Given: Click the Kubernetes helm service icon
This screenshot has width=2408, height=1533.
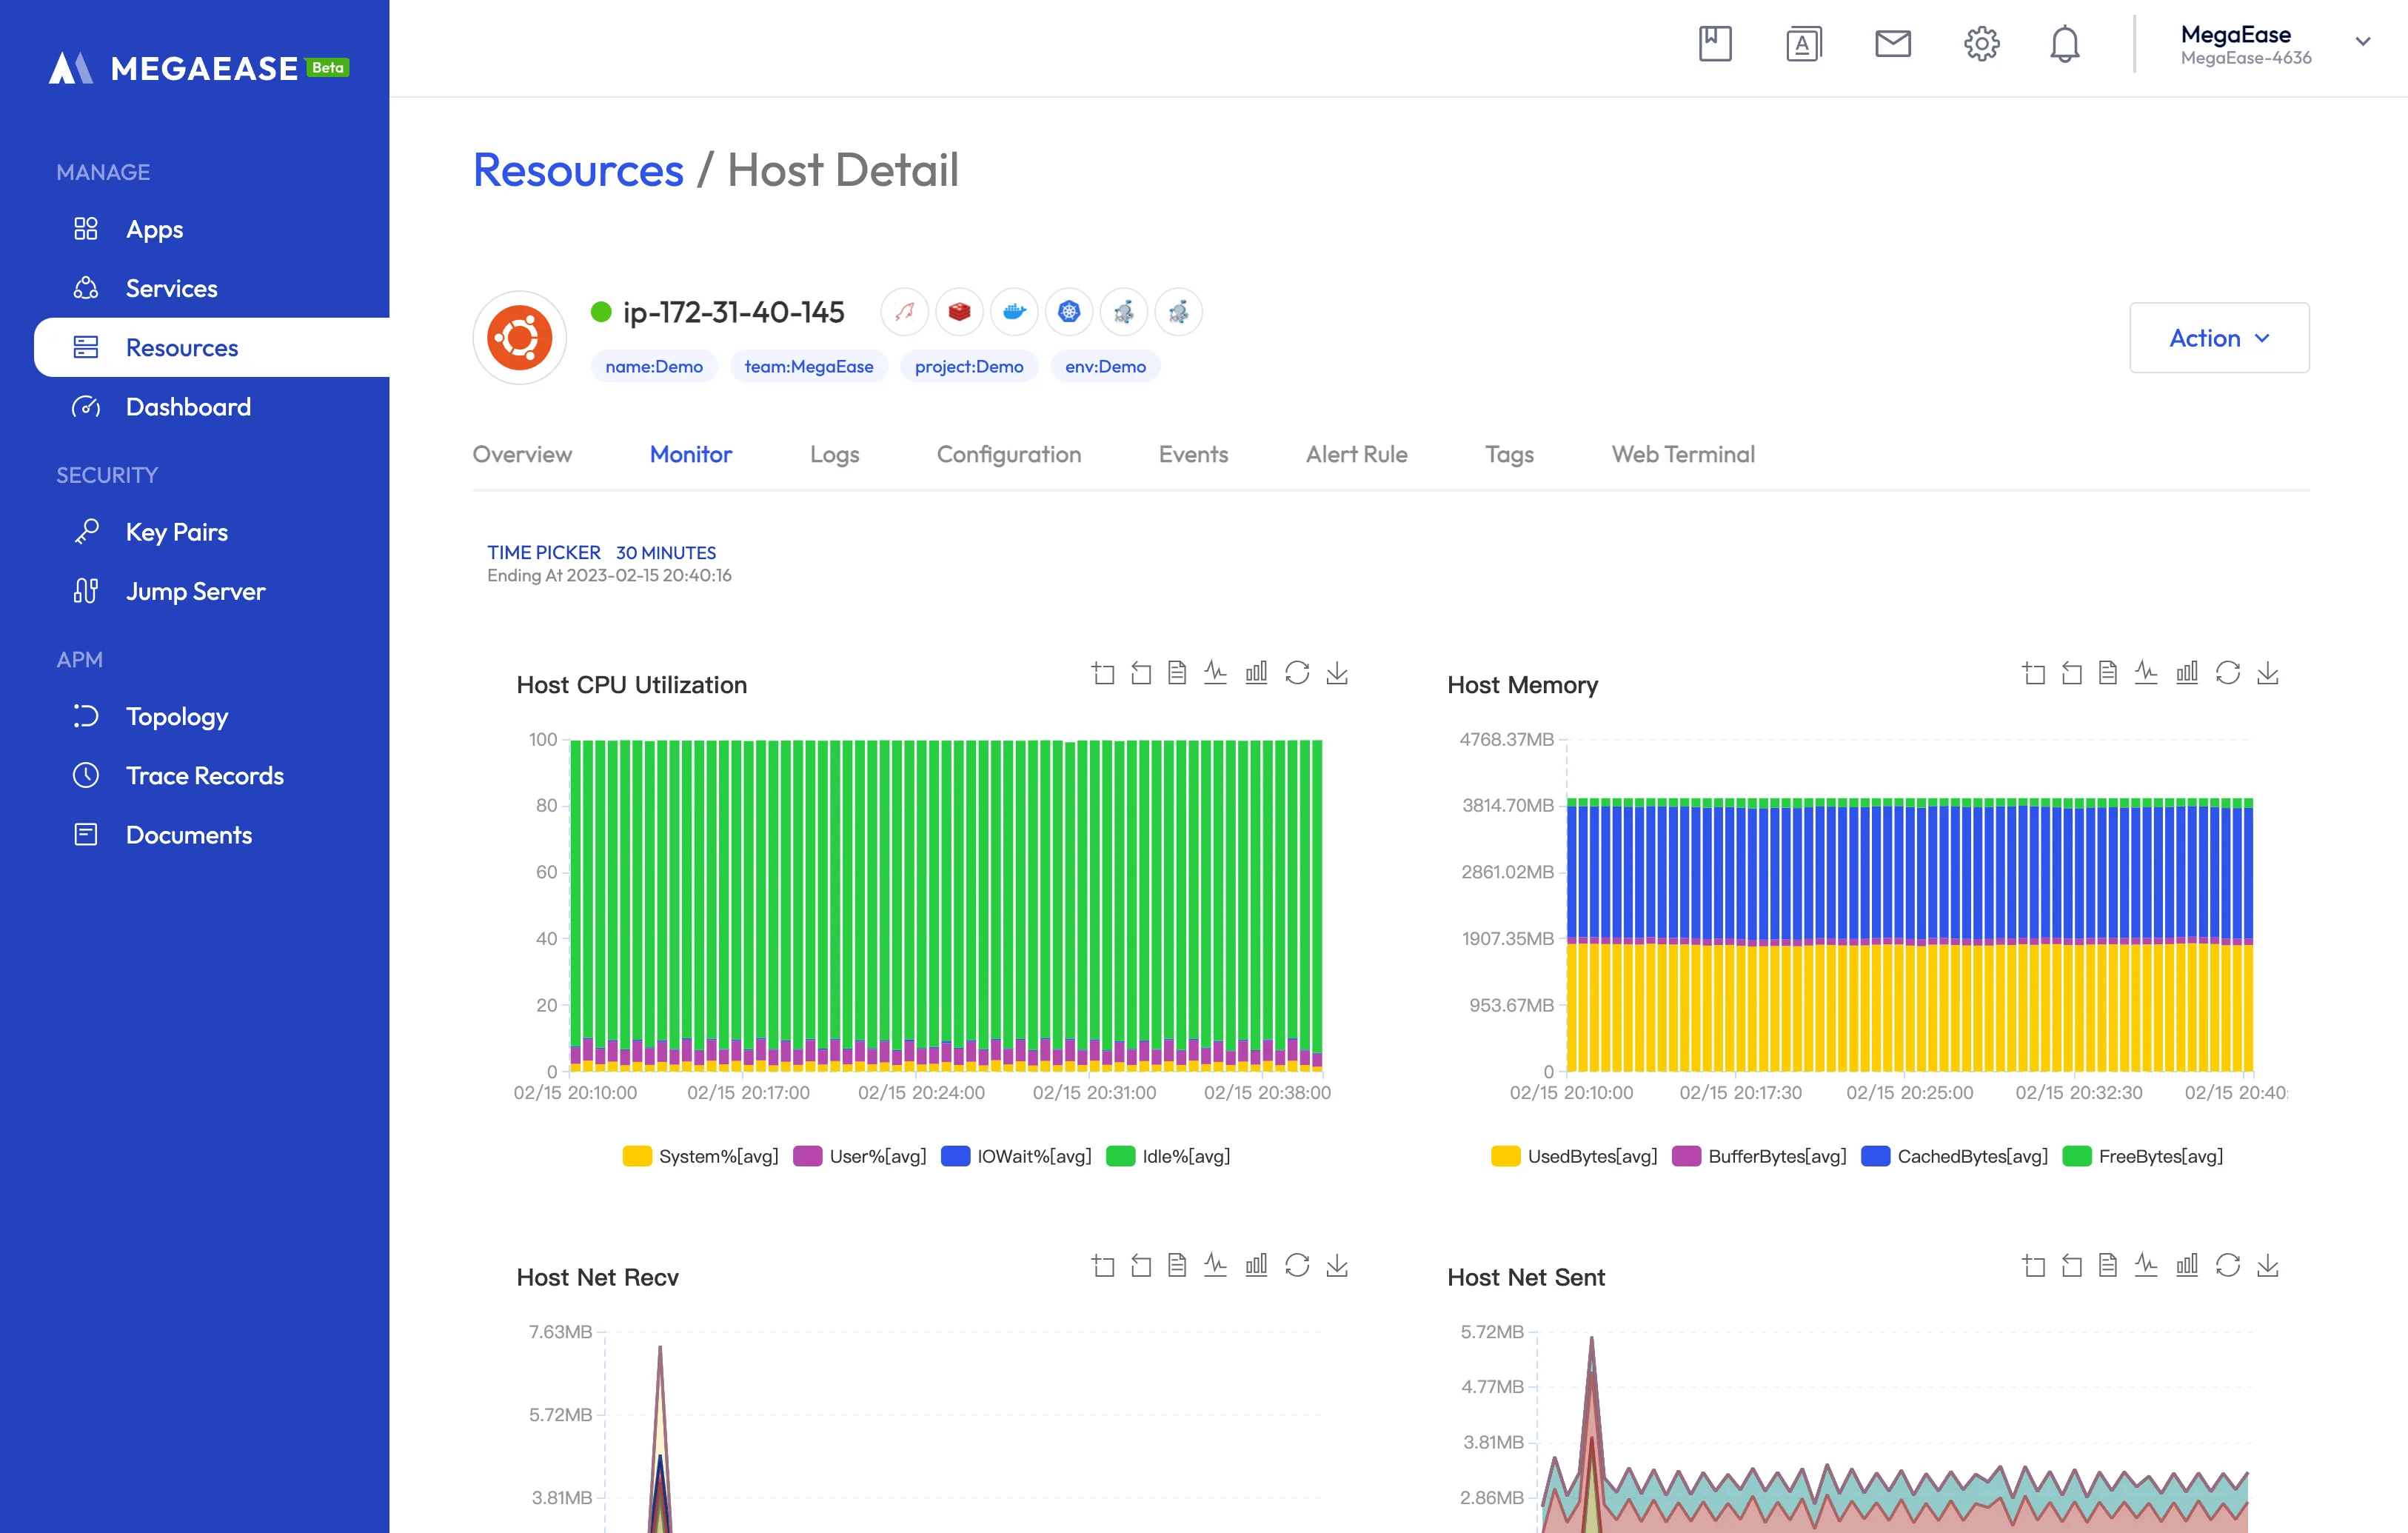Looking at the screenshot, I should click(1069, 312).
